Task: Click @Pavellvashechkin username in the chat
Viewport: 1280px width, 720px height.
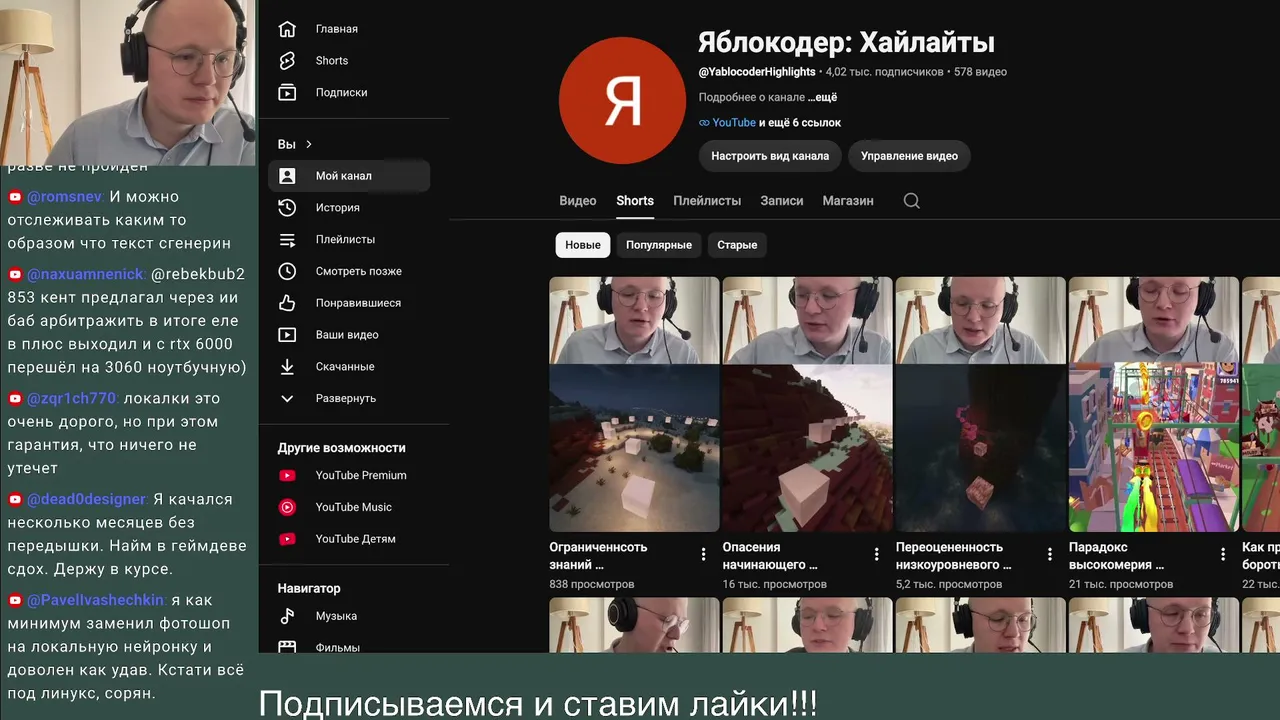Action: tap(96, 600)
